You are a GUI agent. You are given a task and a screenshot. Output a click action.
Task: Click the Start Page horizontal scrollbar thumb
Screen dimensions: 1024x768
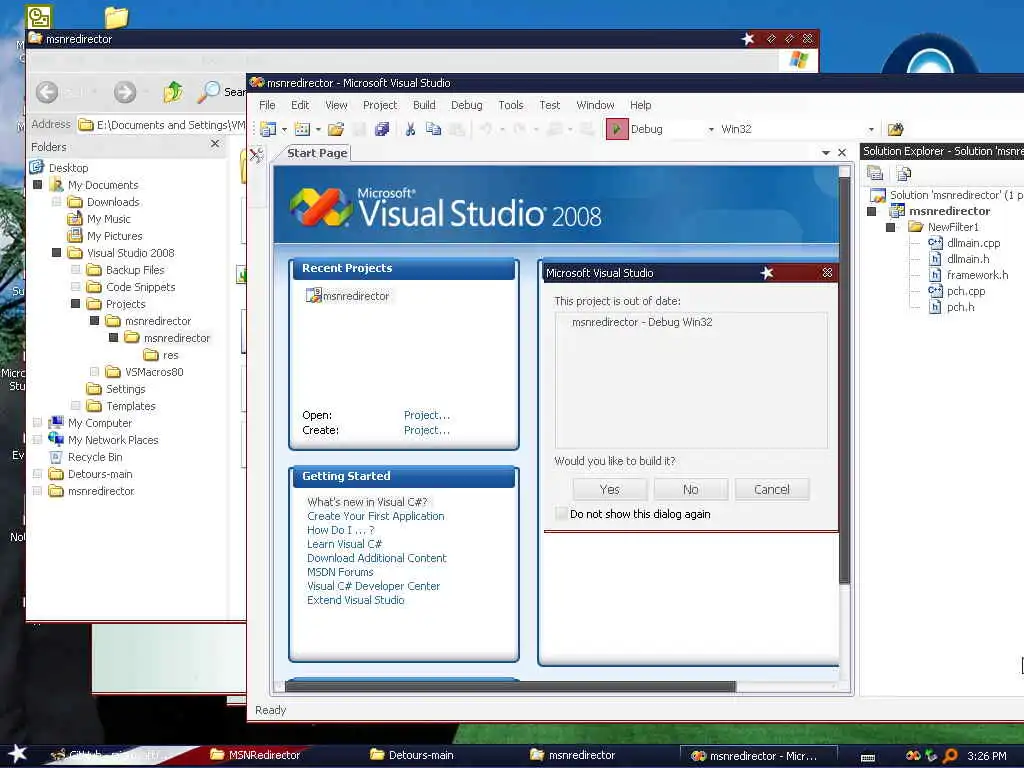point(510,686)
